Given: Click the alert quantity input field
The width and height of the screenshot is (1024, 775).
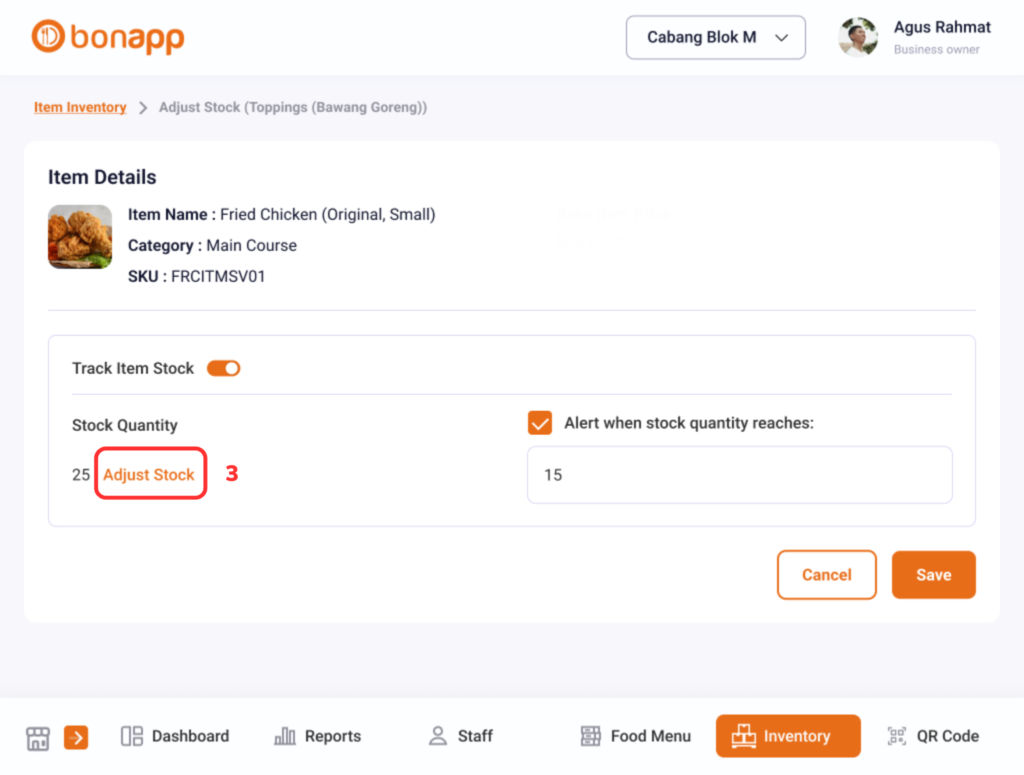Looking at the screenshot, I should tap(739, 475).
